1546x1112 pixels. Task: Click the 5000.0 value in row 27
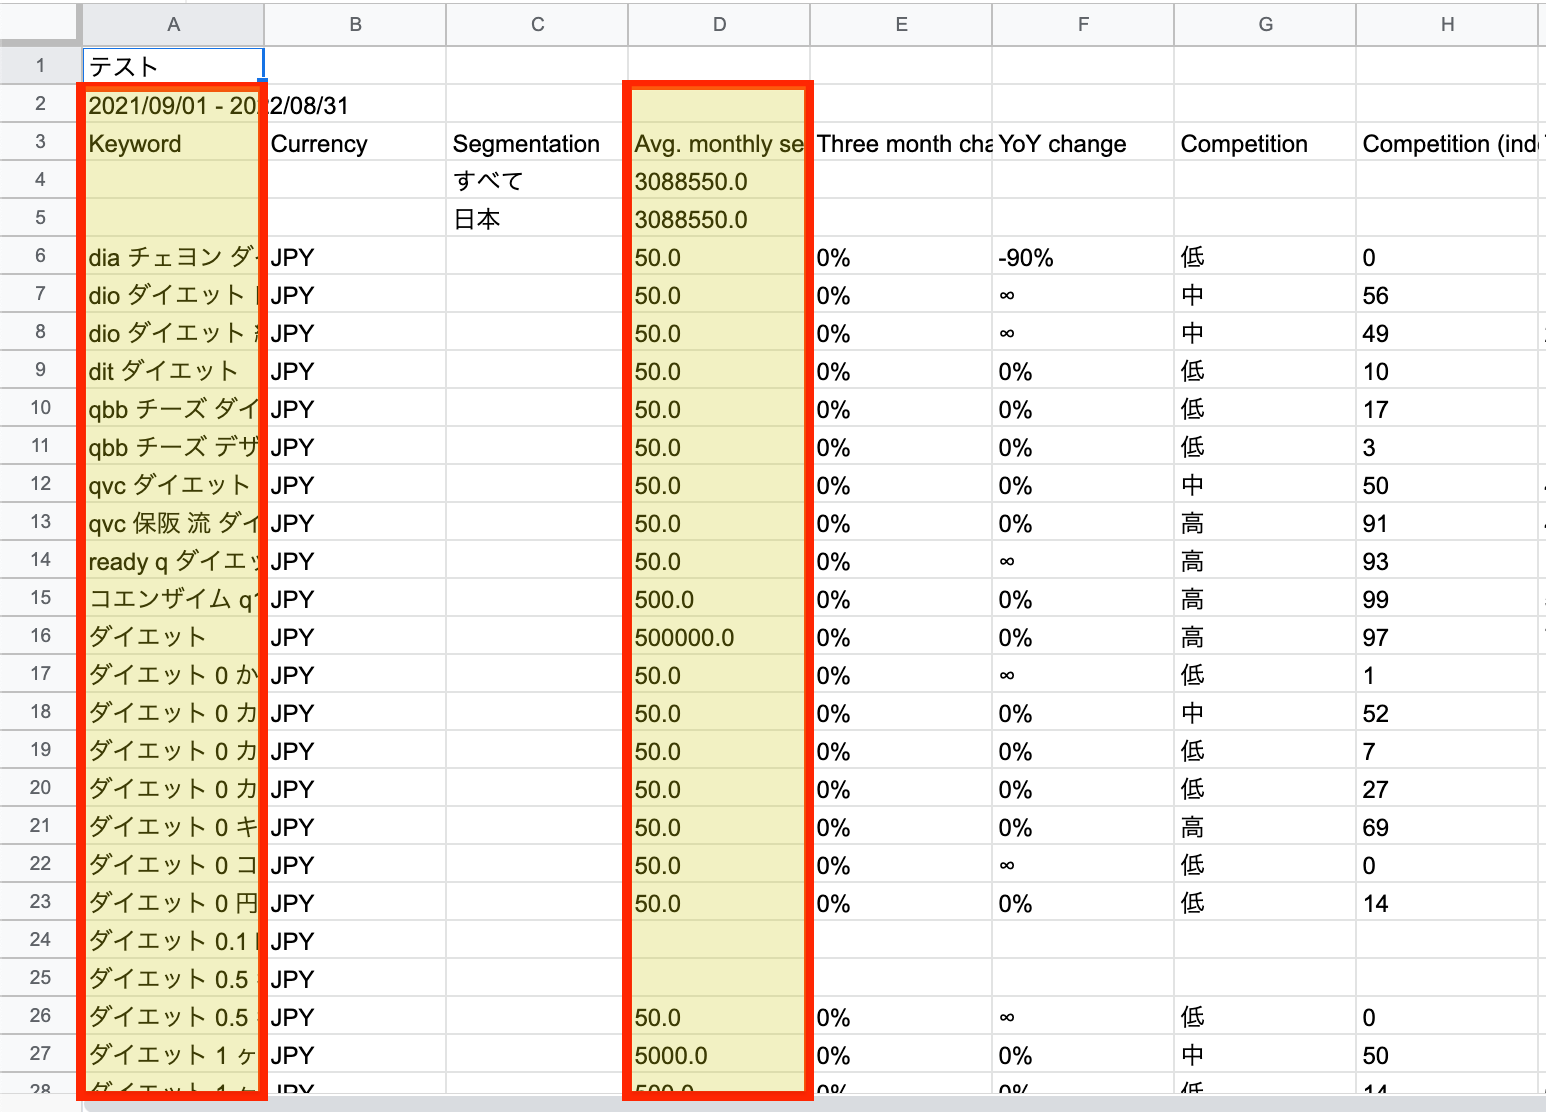pyautogui.click(x=719, y=1055)
